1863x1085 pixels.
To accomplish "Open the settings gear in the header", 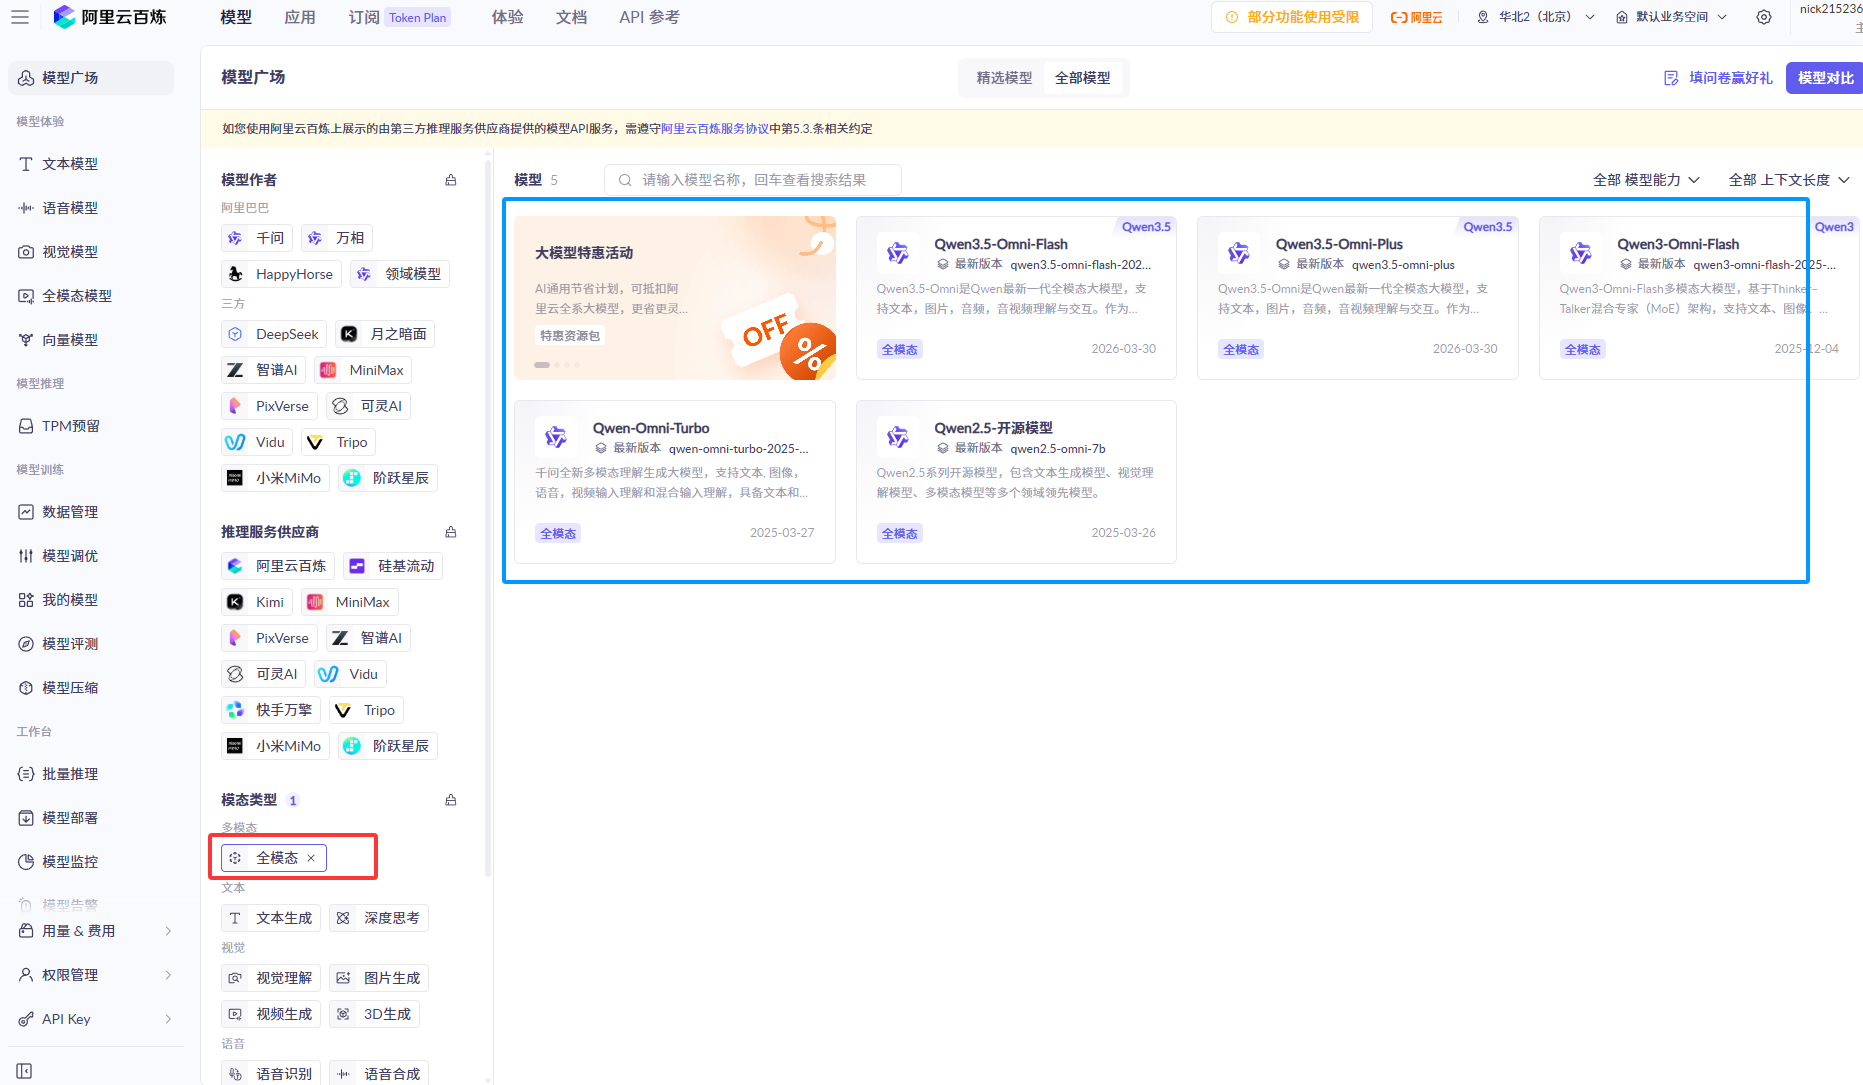I will point(1764,17).
